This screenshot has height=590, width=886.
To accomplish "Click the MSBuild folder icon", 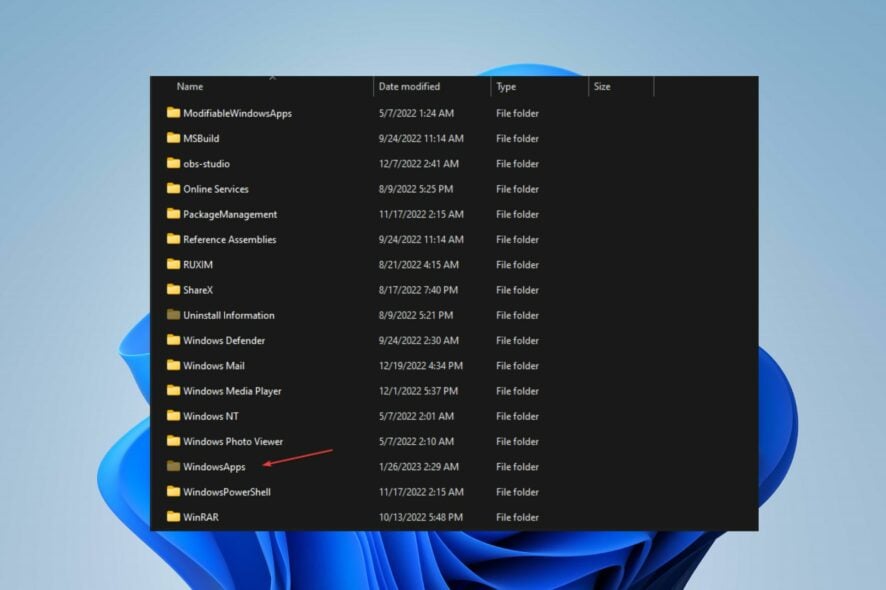I will coord(173,138).
